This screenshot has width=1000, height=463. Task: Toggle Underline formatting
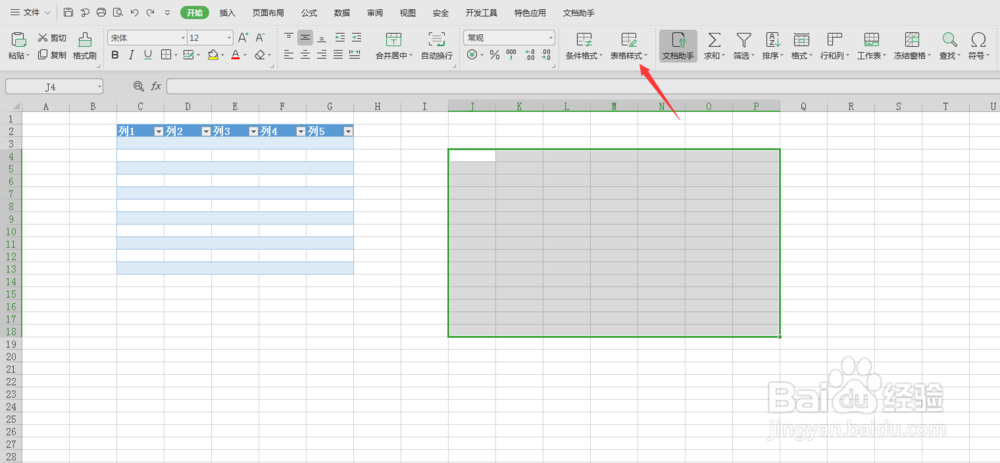click(x=148, y=55)
